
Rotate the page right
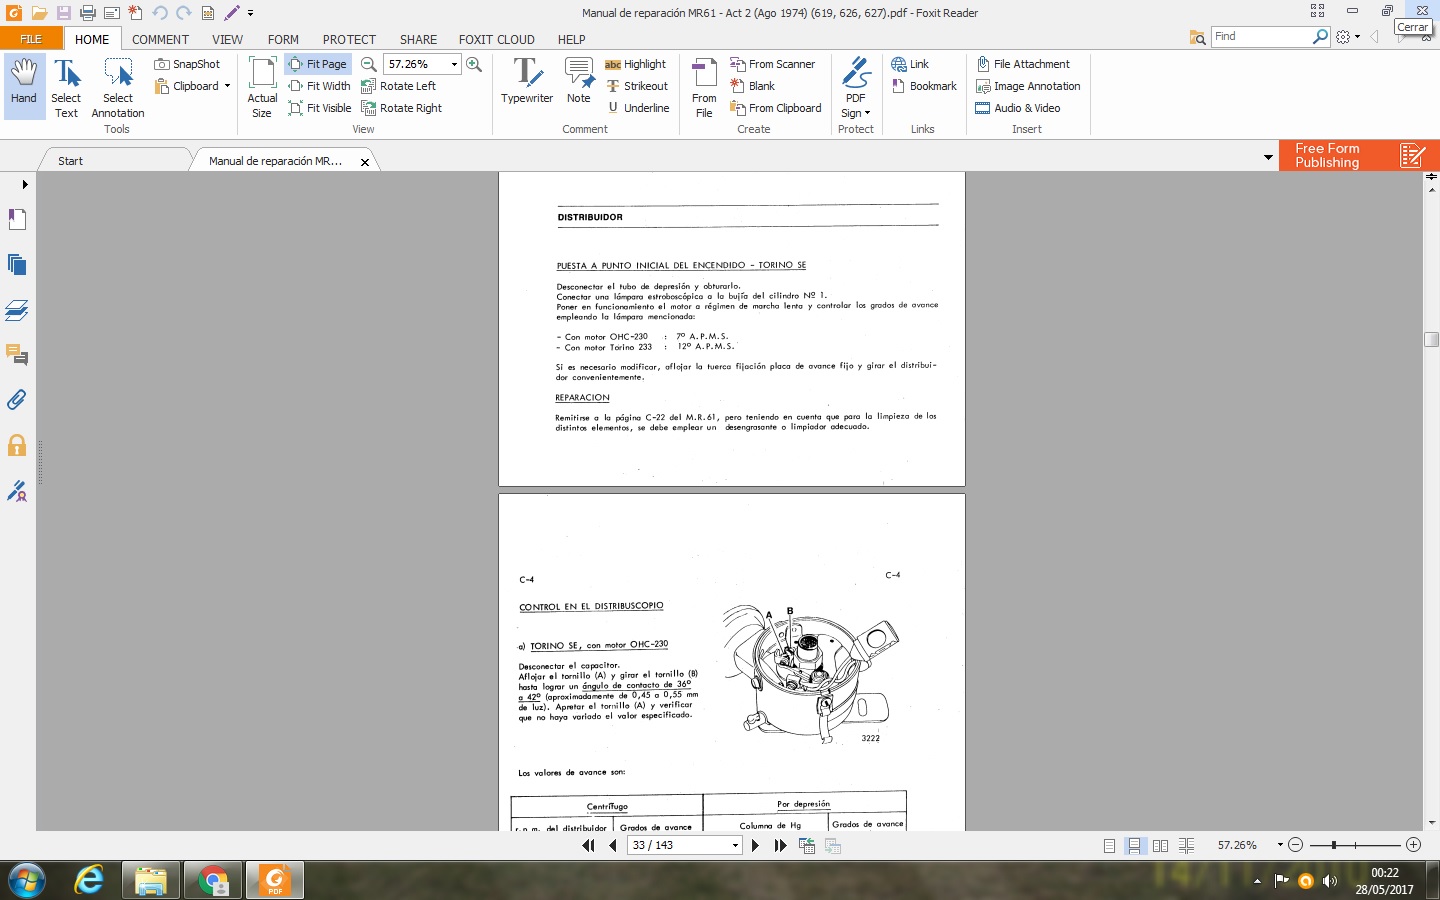click(402, 108)
